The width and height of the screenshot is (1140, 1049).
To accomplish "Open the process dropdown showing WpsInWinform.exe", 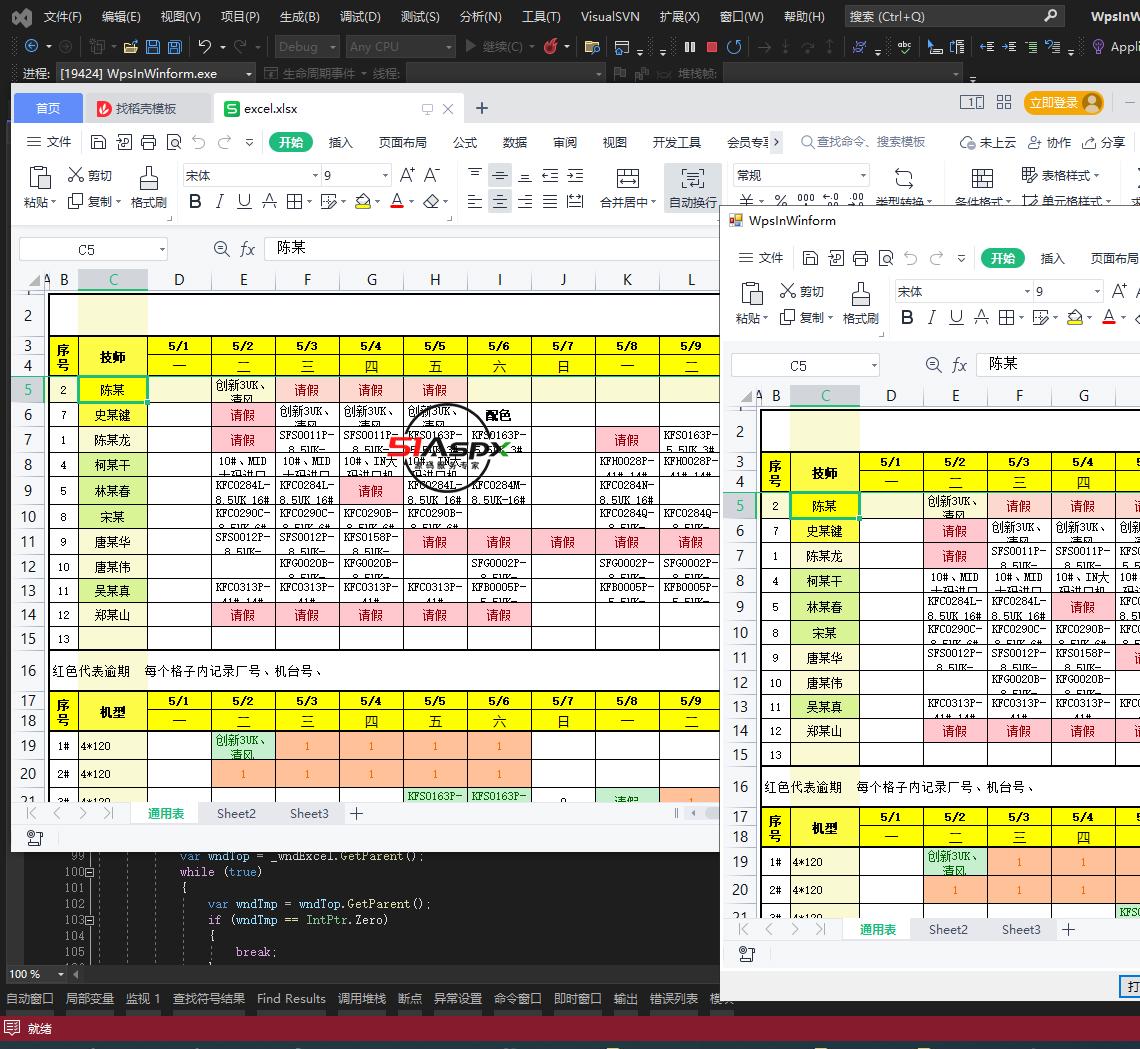I will (156, 73).
